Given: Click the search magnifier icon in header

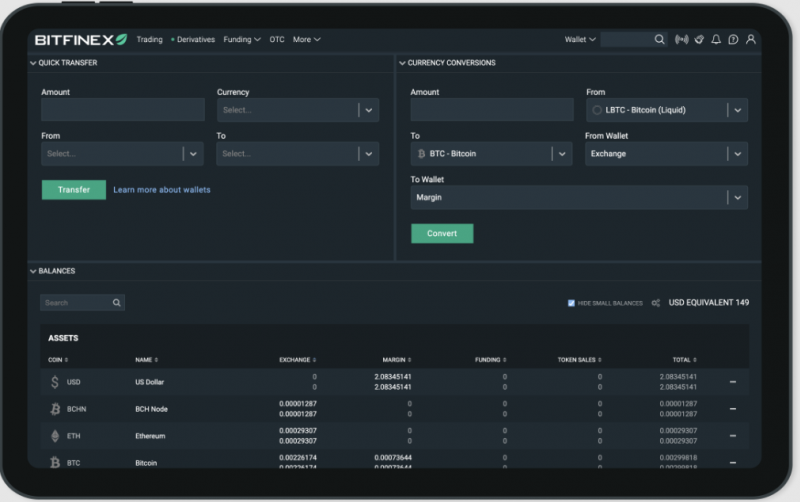Looking at the screenshot, I should coord(659,40).
